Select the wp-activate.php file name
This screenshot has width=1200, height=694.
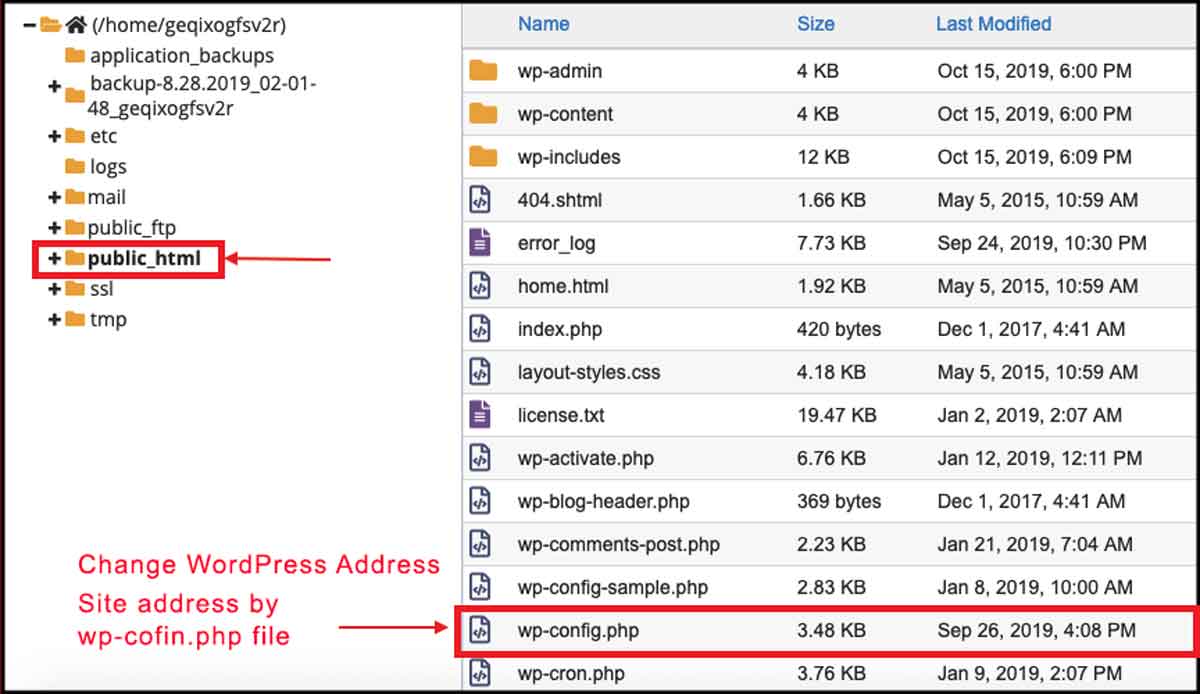[586, 458]
